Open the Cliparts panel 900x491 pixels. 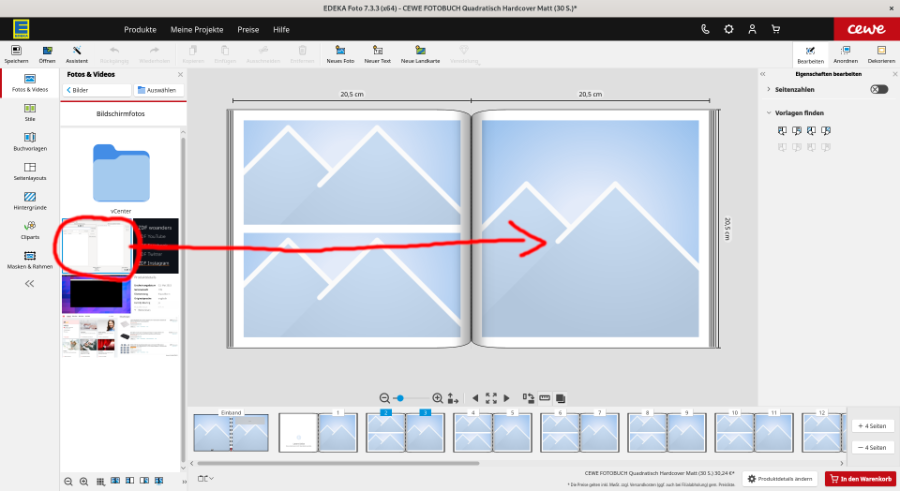coord(30,230)
